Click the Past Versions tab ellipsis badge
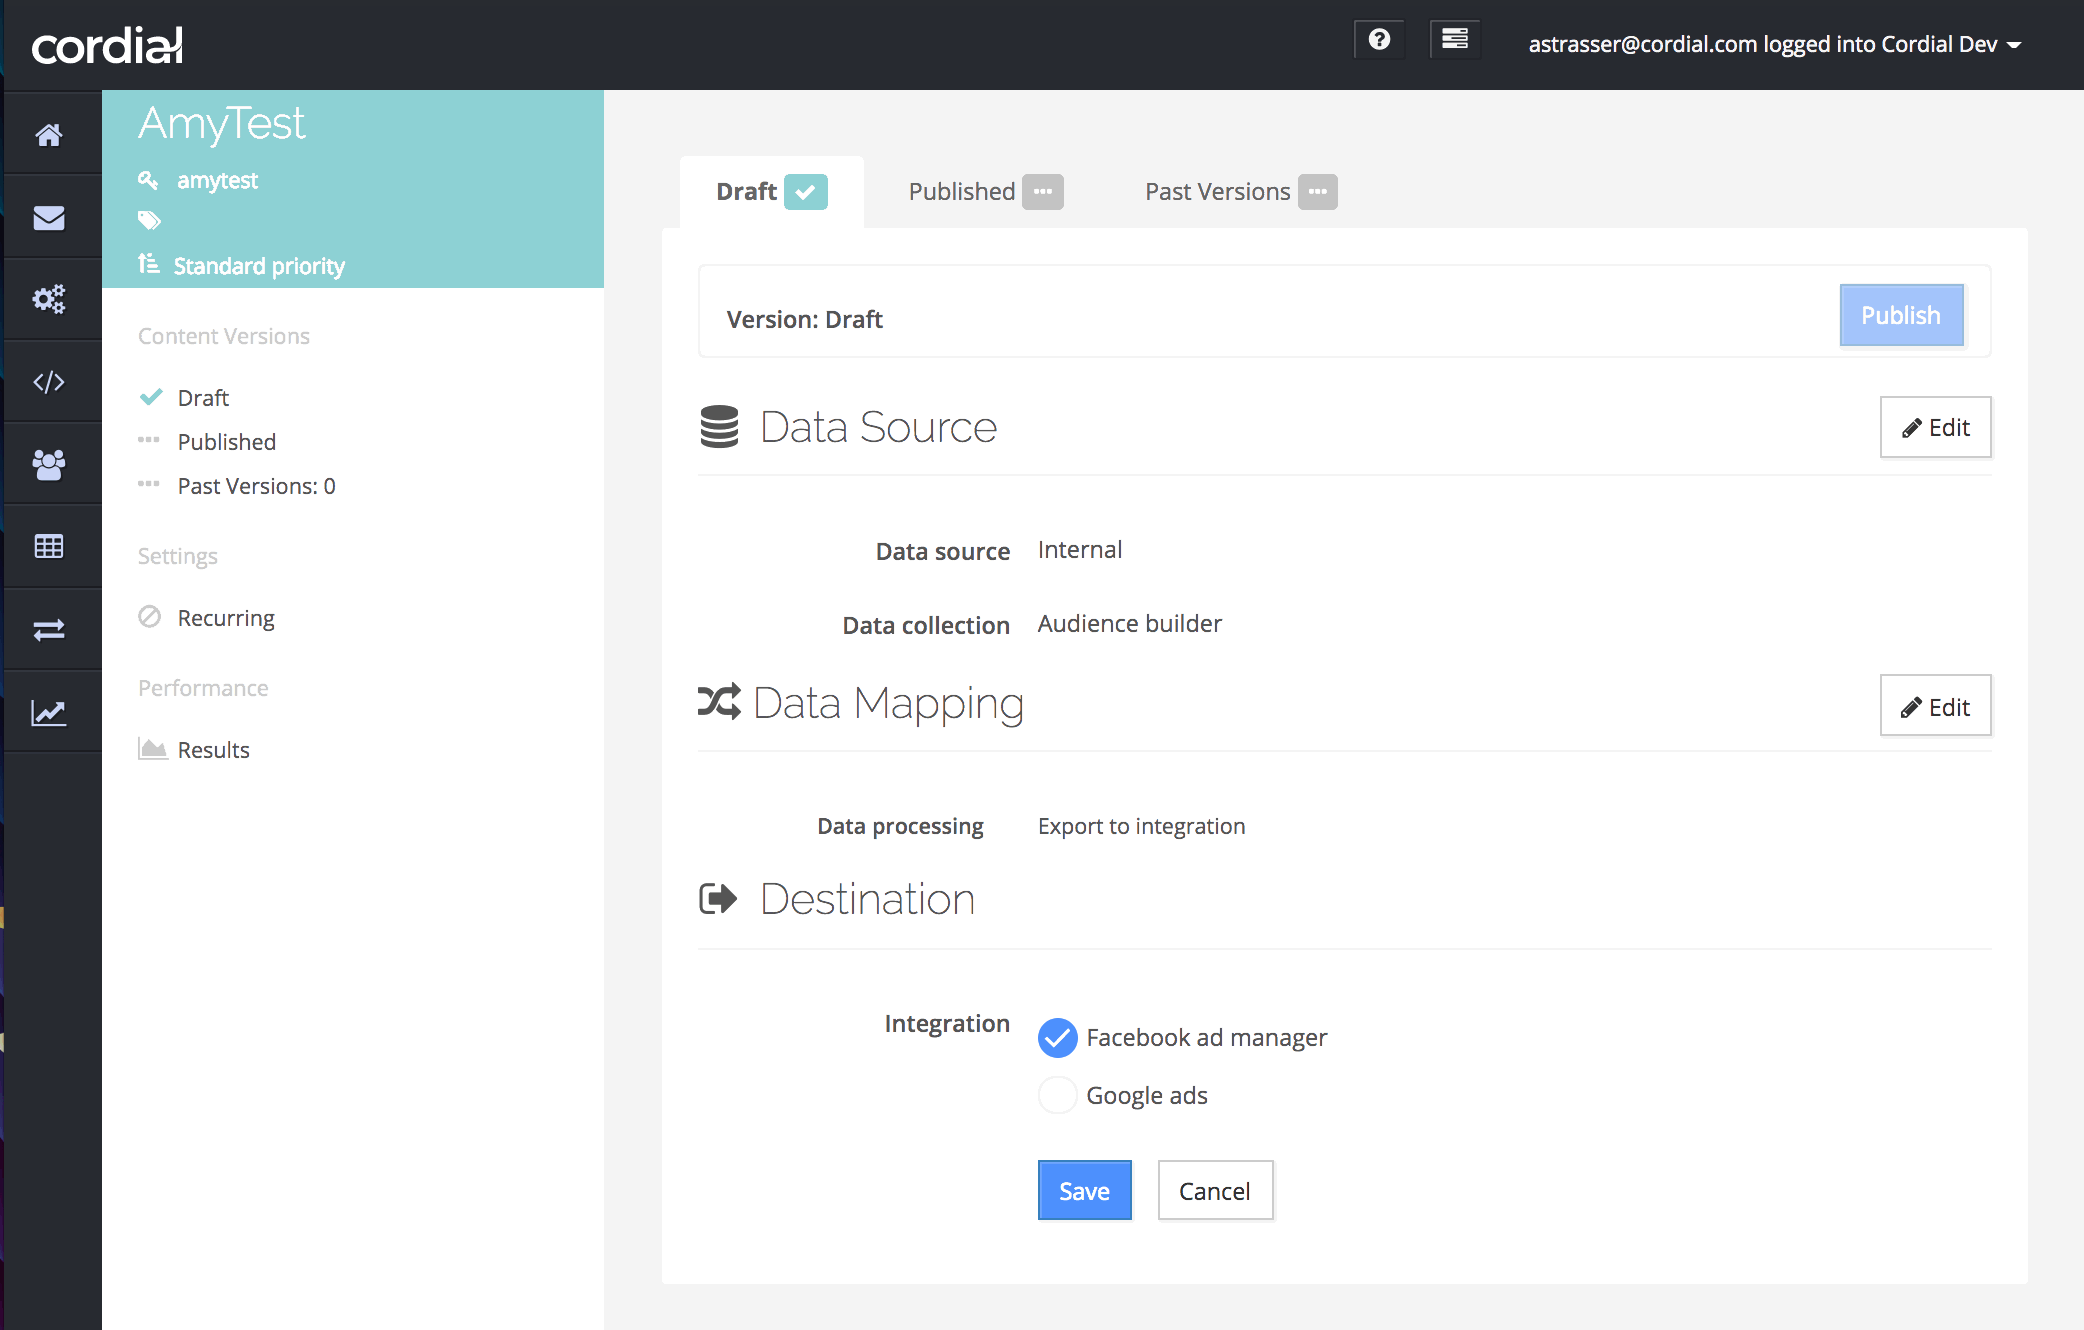The height and width of the screenshot is (1330, 2084). [x=1318, y=191]
